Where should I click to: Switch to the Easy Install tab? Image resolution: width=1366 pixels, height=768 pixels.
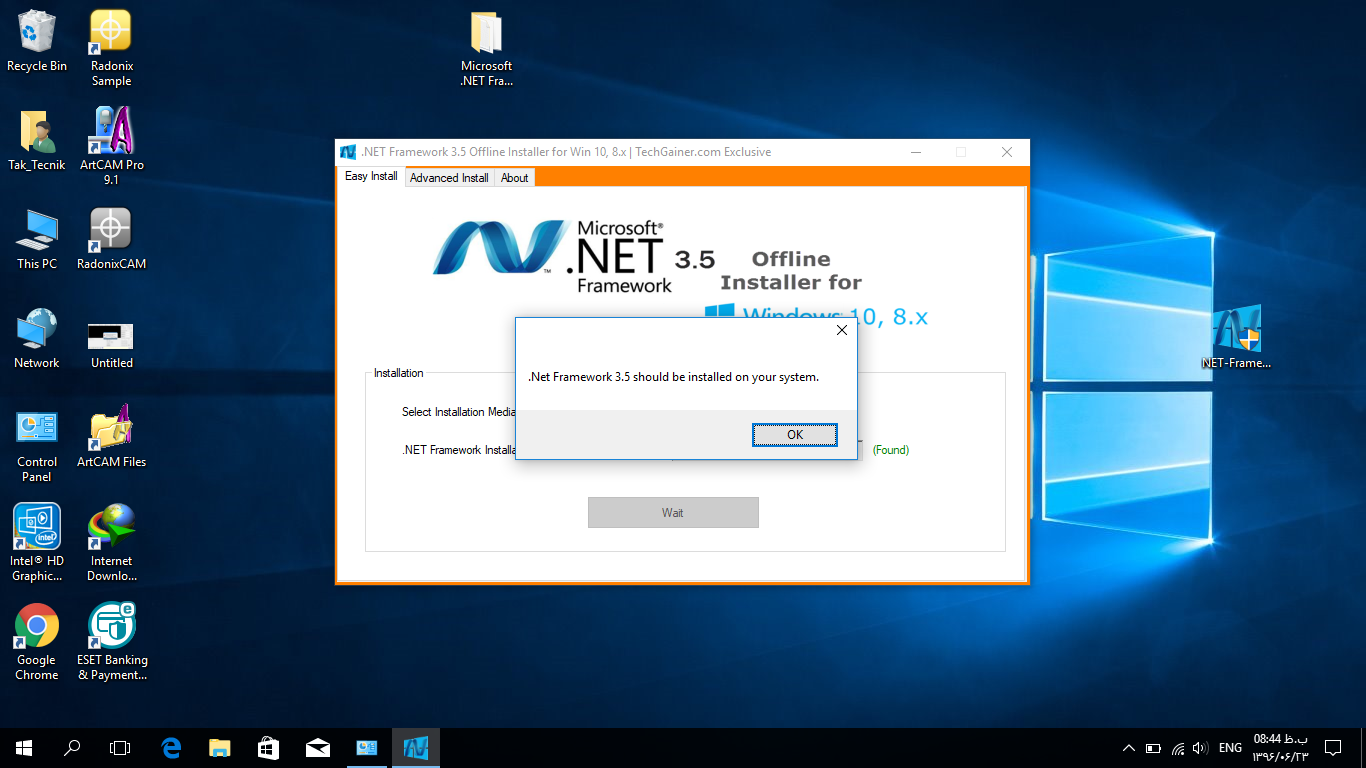click(371, 176)
